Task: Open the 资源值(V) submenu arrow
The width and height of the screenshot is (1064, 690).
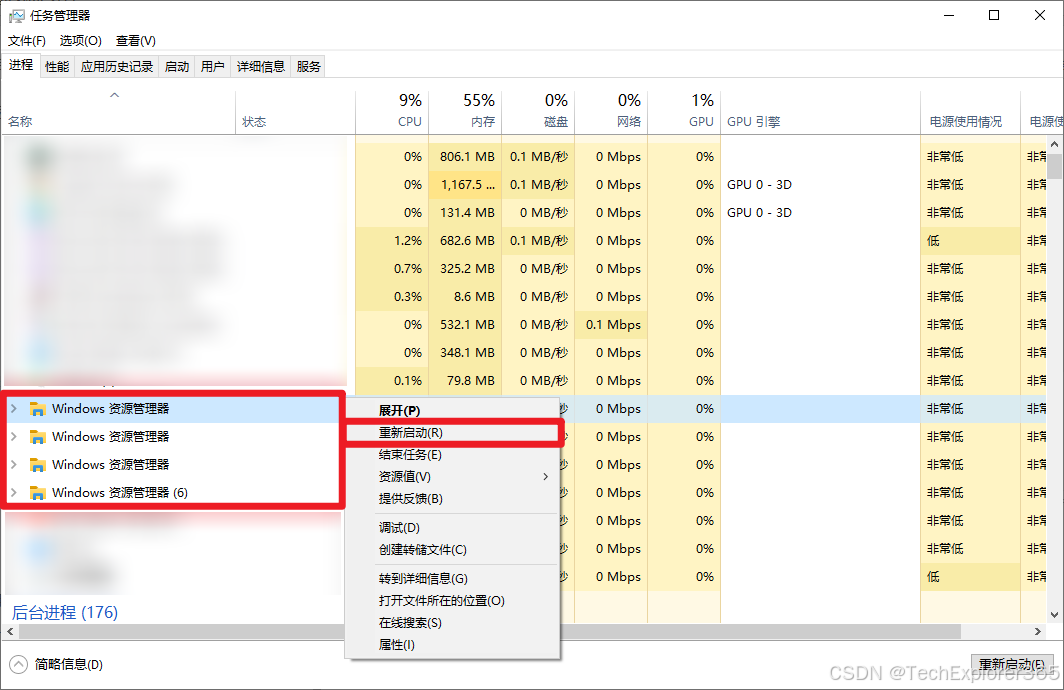Action: click(546, 477)
